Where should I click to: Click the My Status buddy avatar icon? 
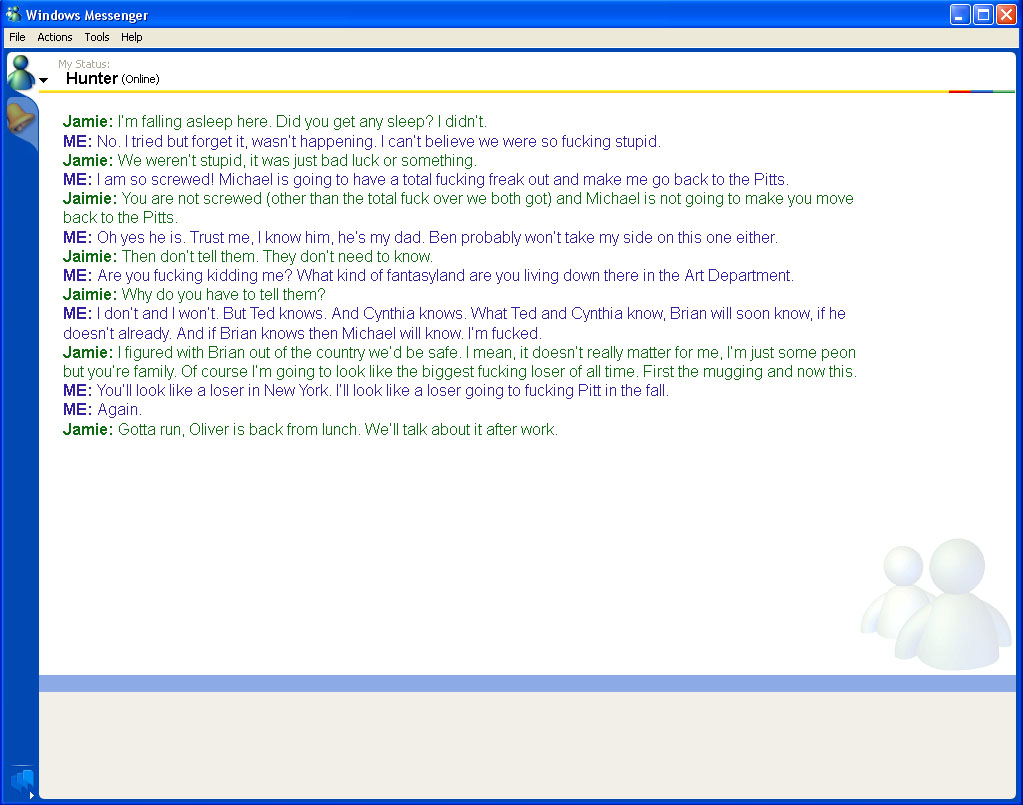20,72
